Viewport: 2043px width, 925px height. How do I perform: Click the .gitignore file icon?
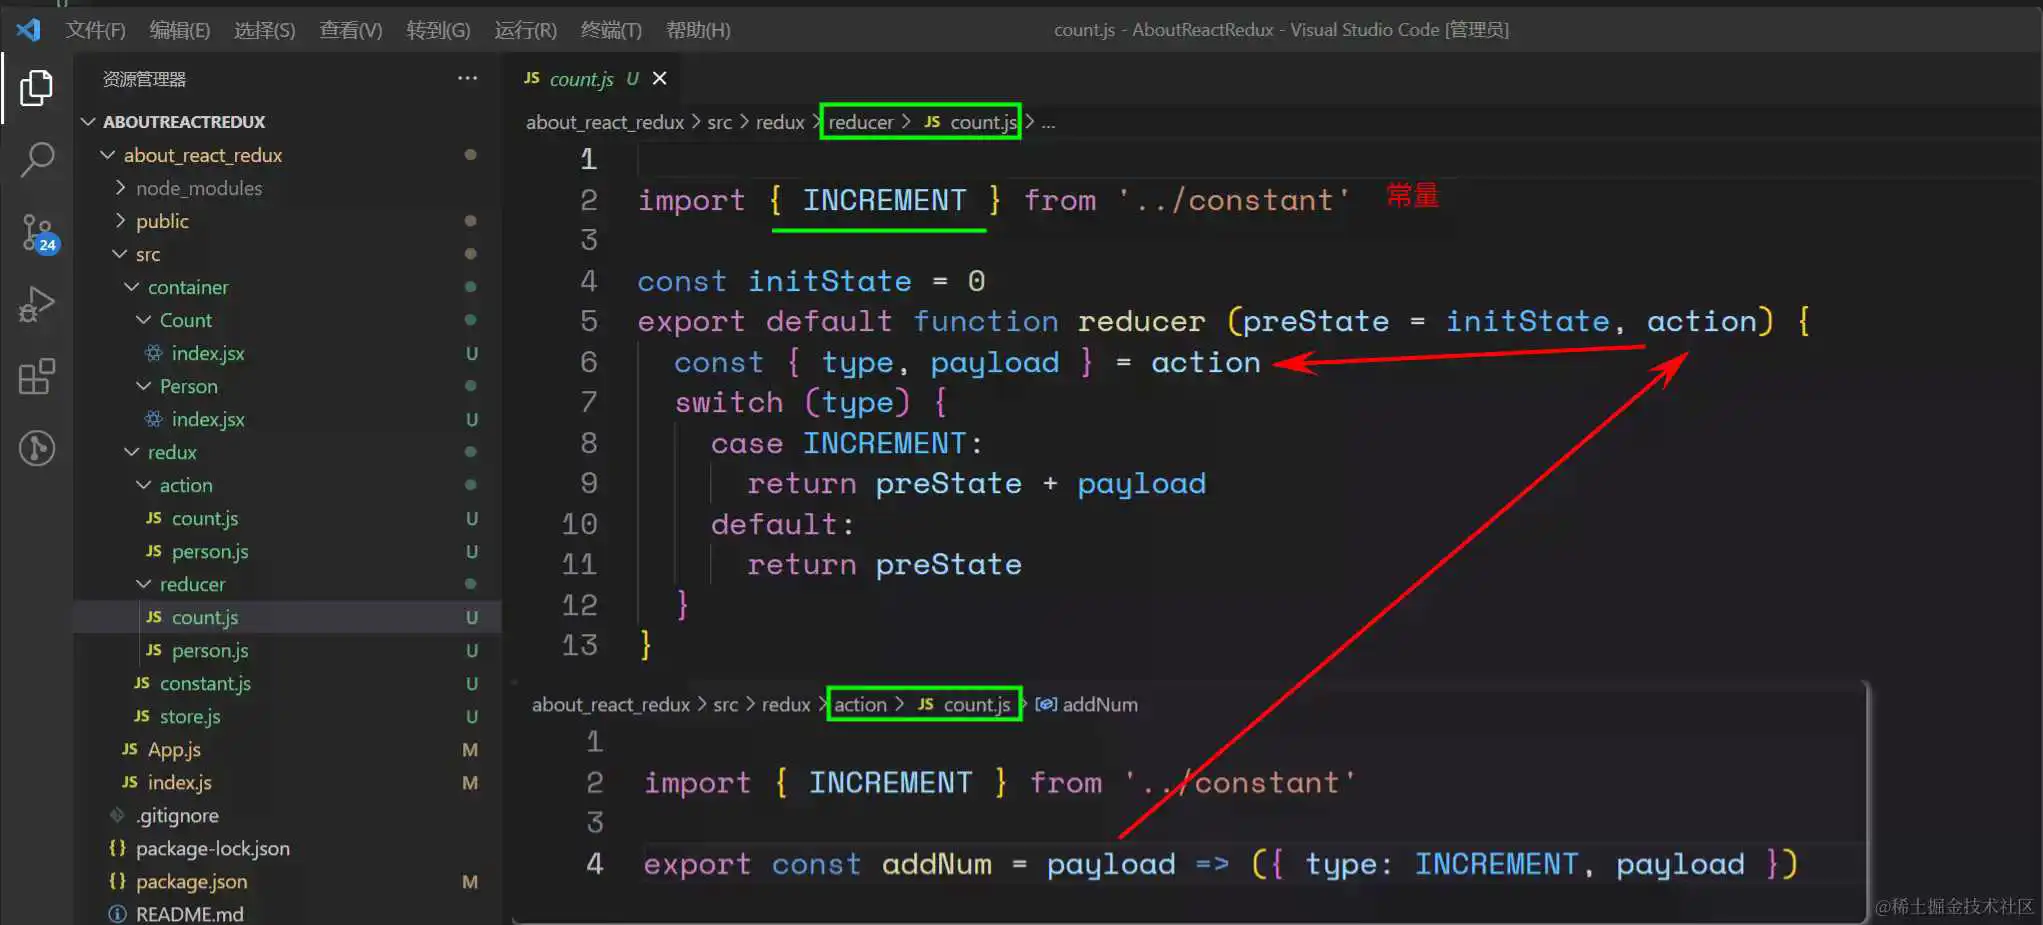[x=117, y=815]
